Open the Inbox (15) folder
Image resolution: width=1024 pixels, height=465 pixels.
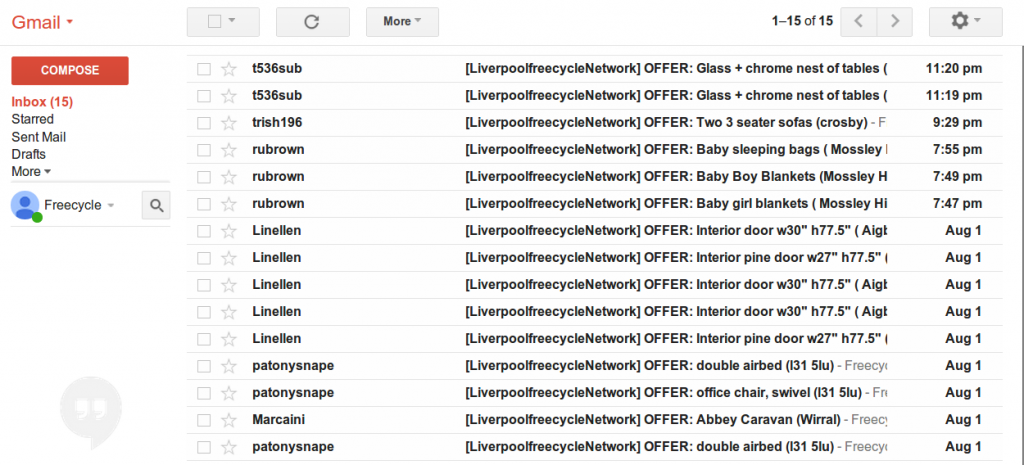[42, 102]
